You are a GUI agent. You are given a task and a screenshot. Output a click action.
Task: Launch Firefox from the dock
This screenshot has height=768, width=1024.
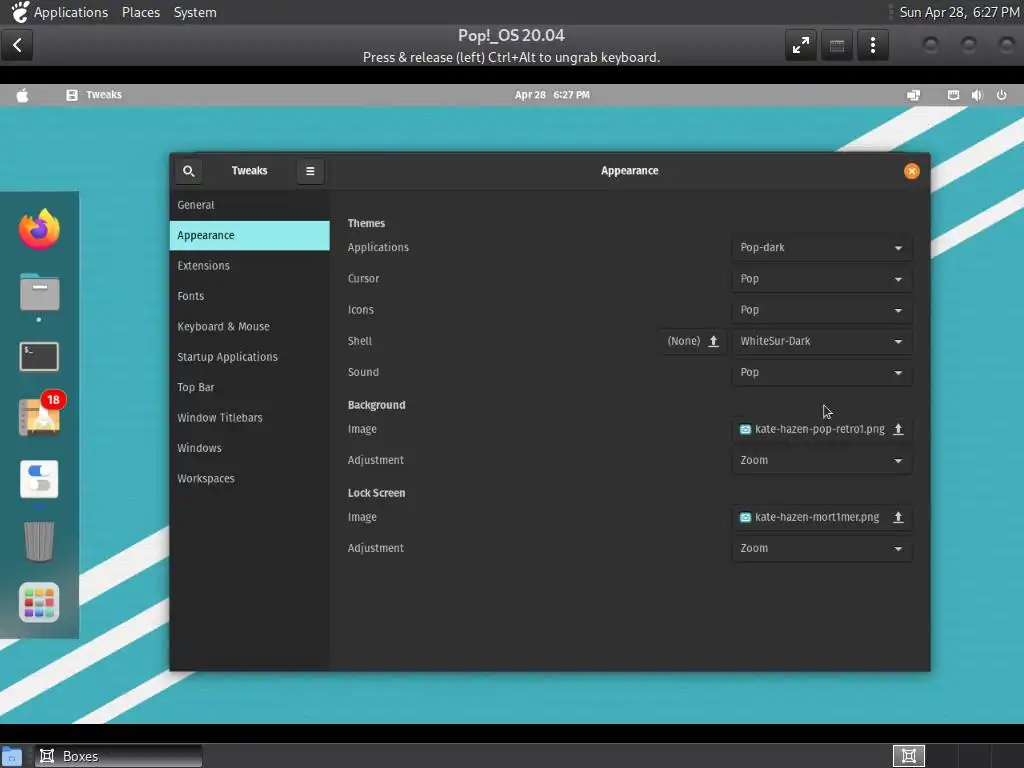(x=39, y=230)
